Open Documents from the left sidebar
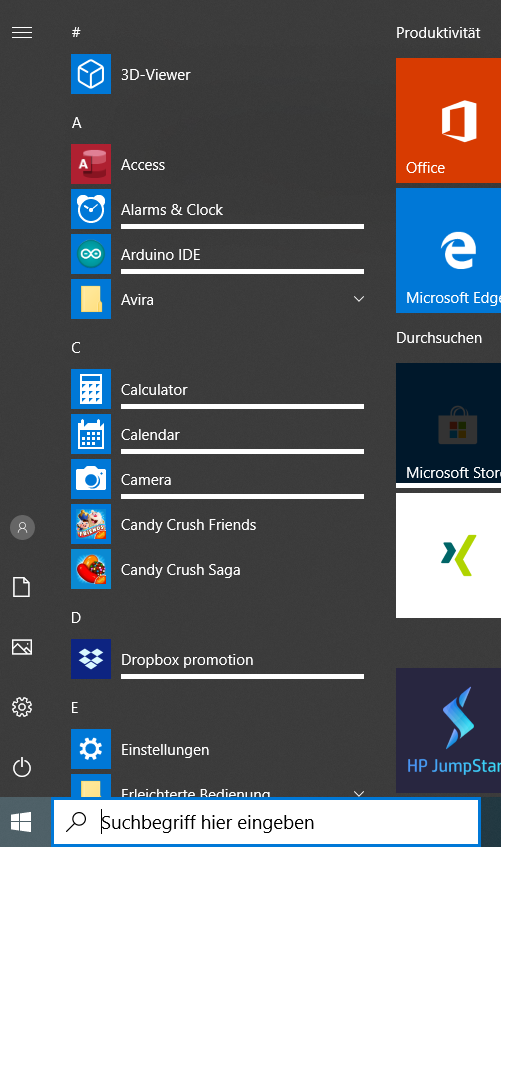 [x=22, y=588]
